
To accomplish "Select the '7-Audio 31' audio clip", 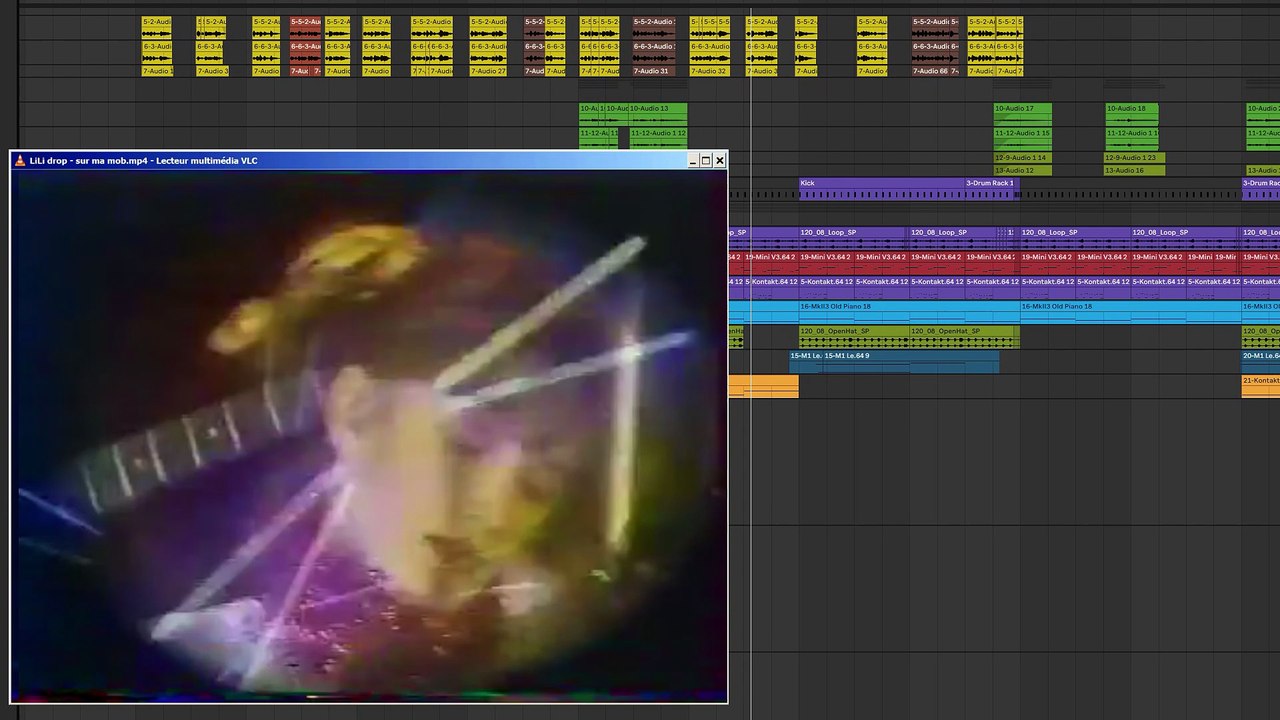I will click(653, 71).
